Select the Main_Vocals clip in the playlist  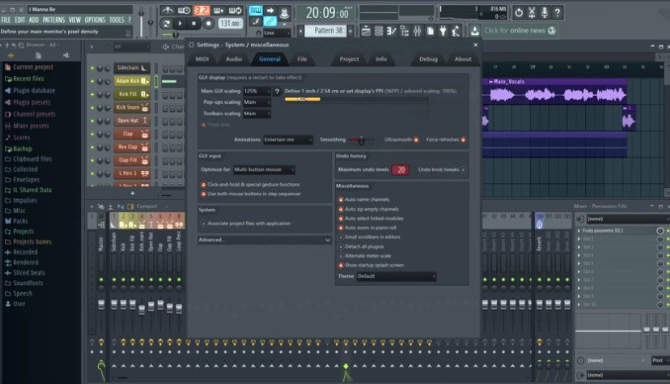555,91
